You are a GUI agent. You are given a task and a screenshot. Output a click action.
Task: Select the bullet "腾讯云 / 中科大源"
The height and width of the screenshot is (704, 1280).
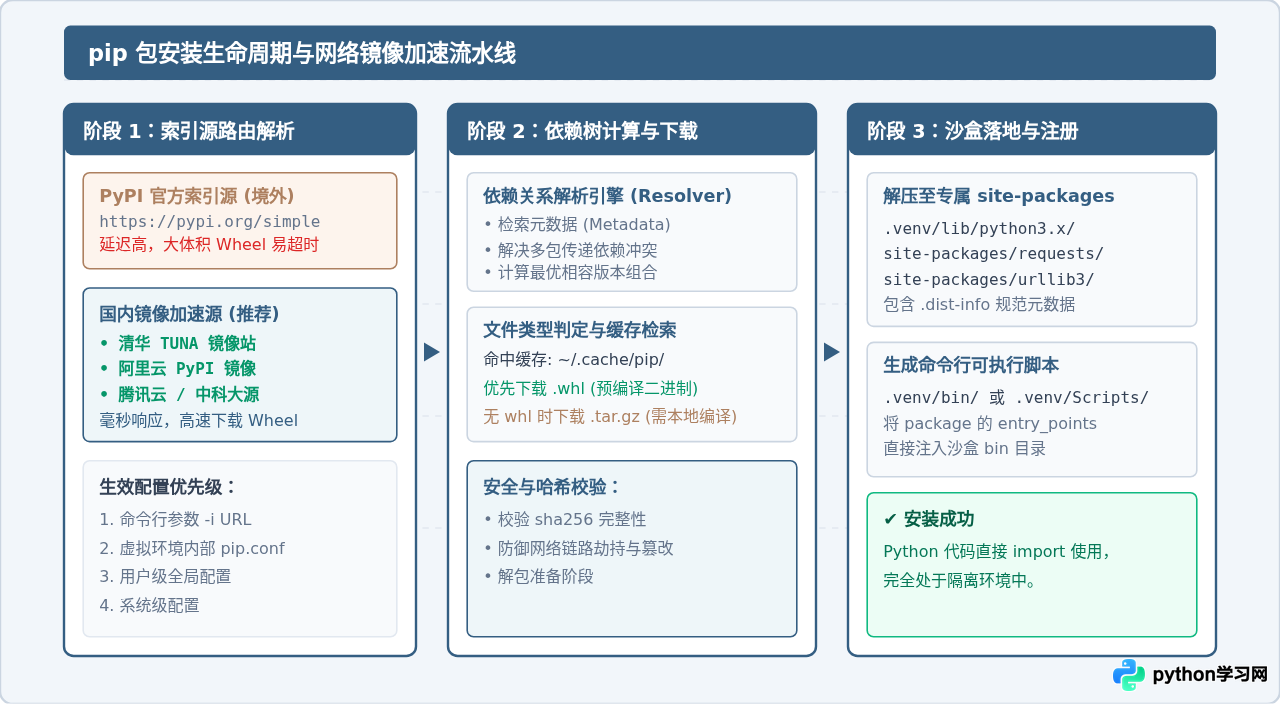(179, 394)
